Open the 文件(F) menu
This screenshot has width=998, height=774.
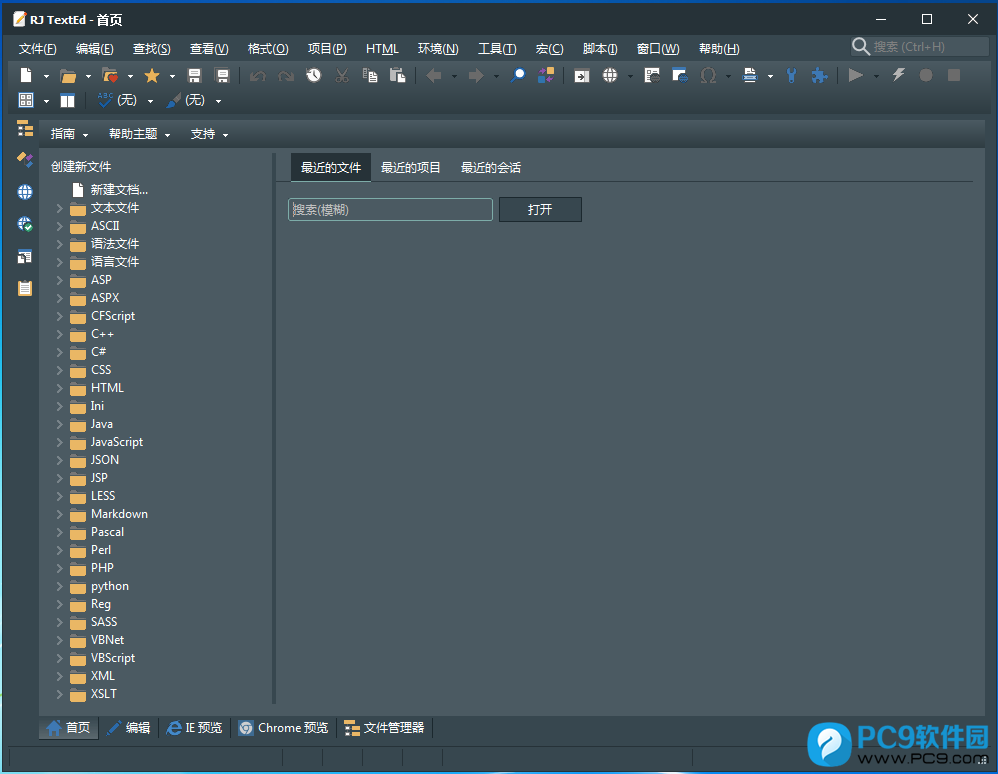click(38, 49)
